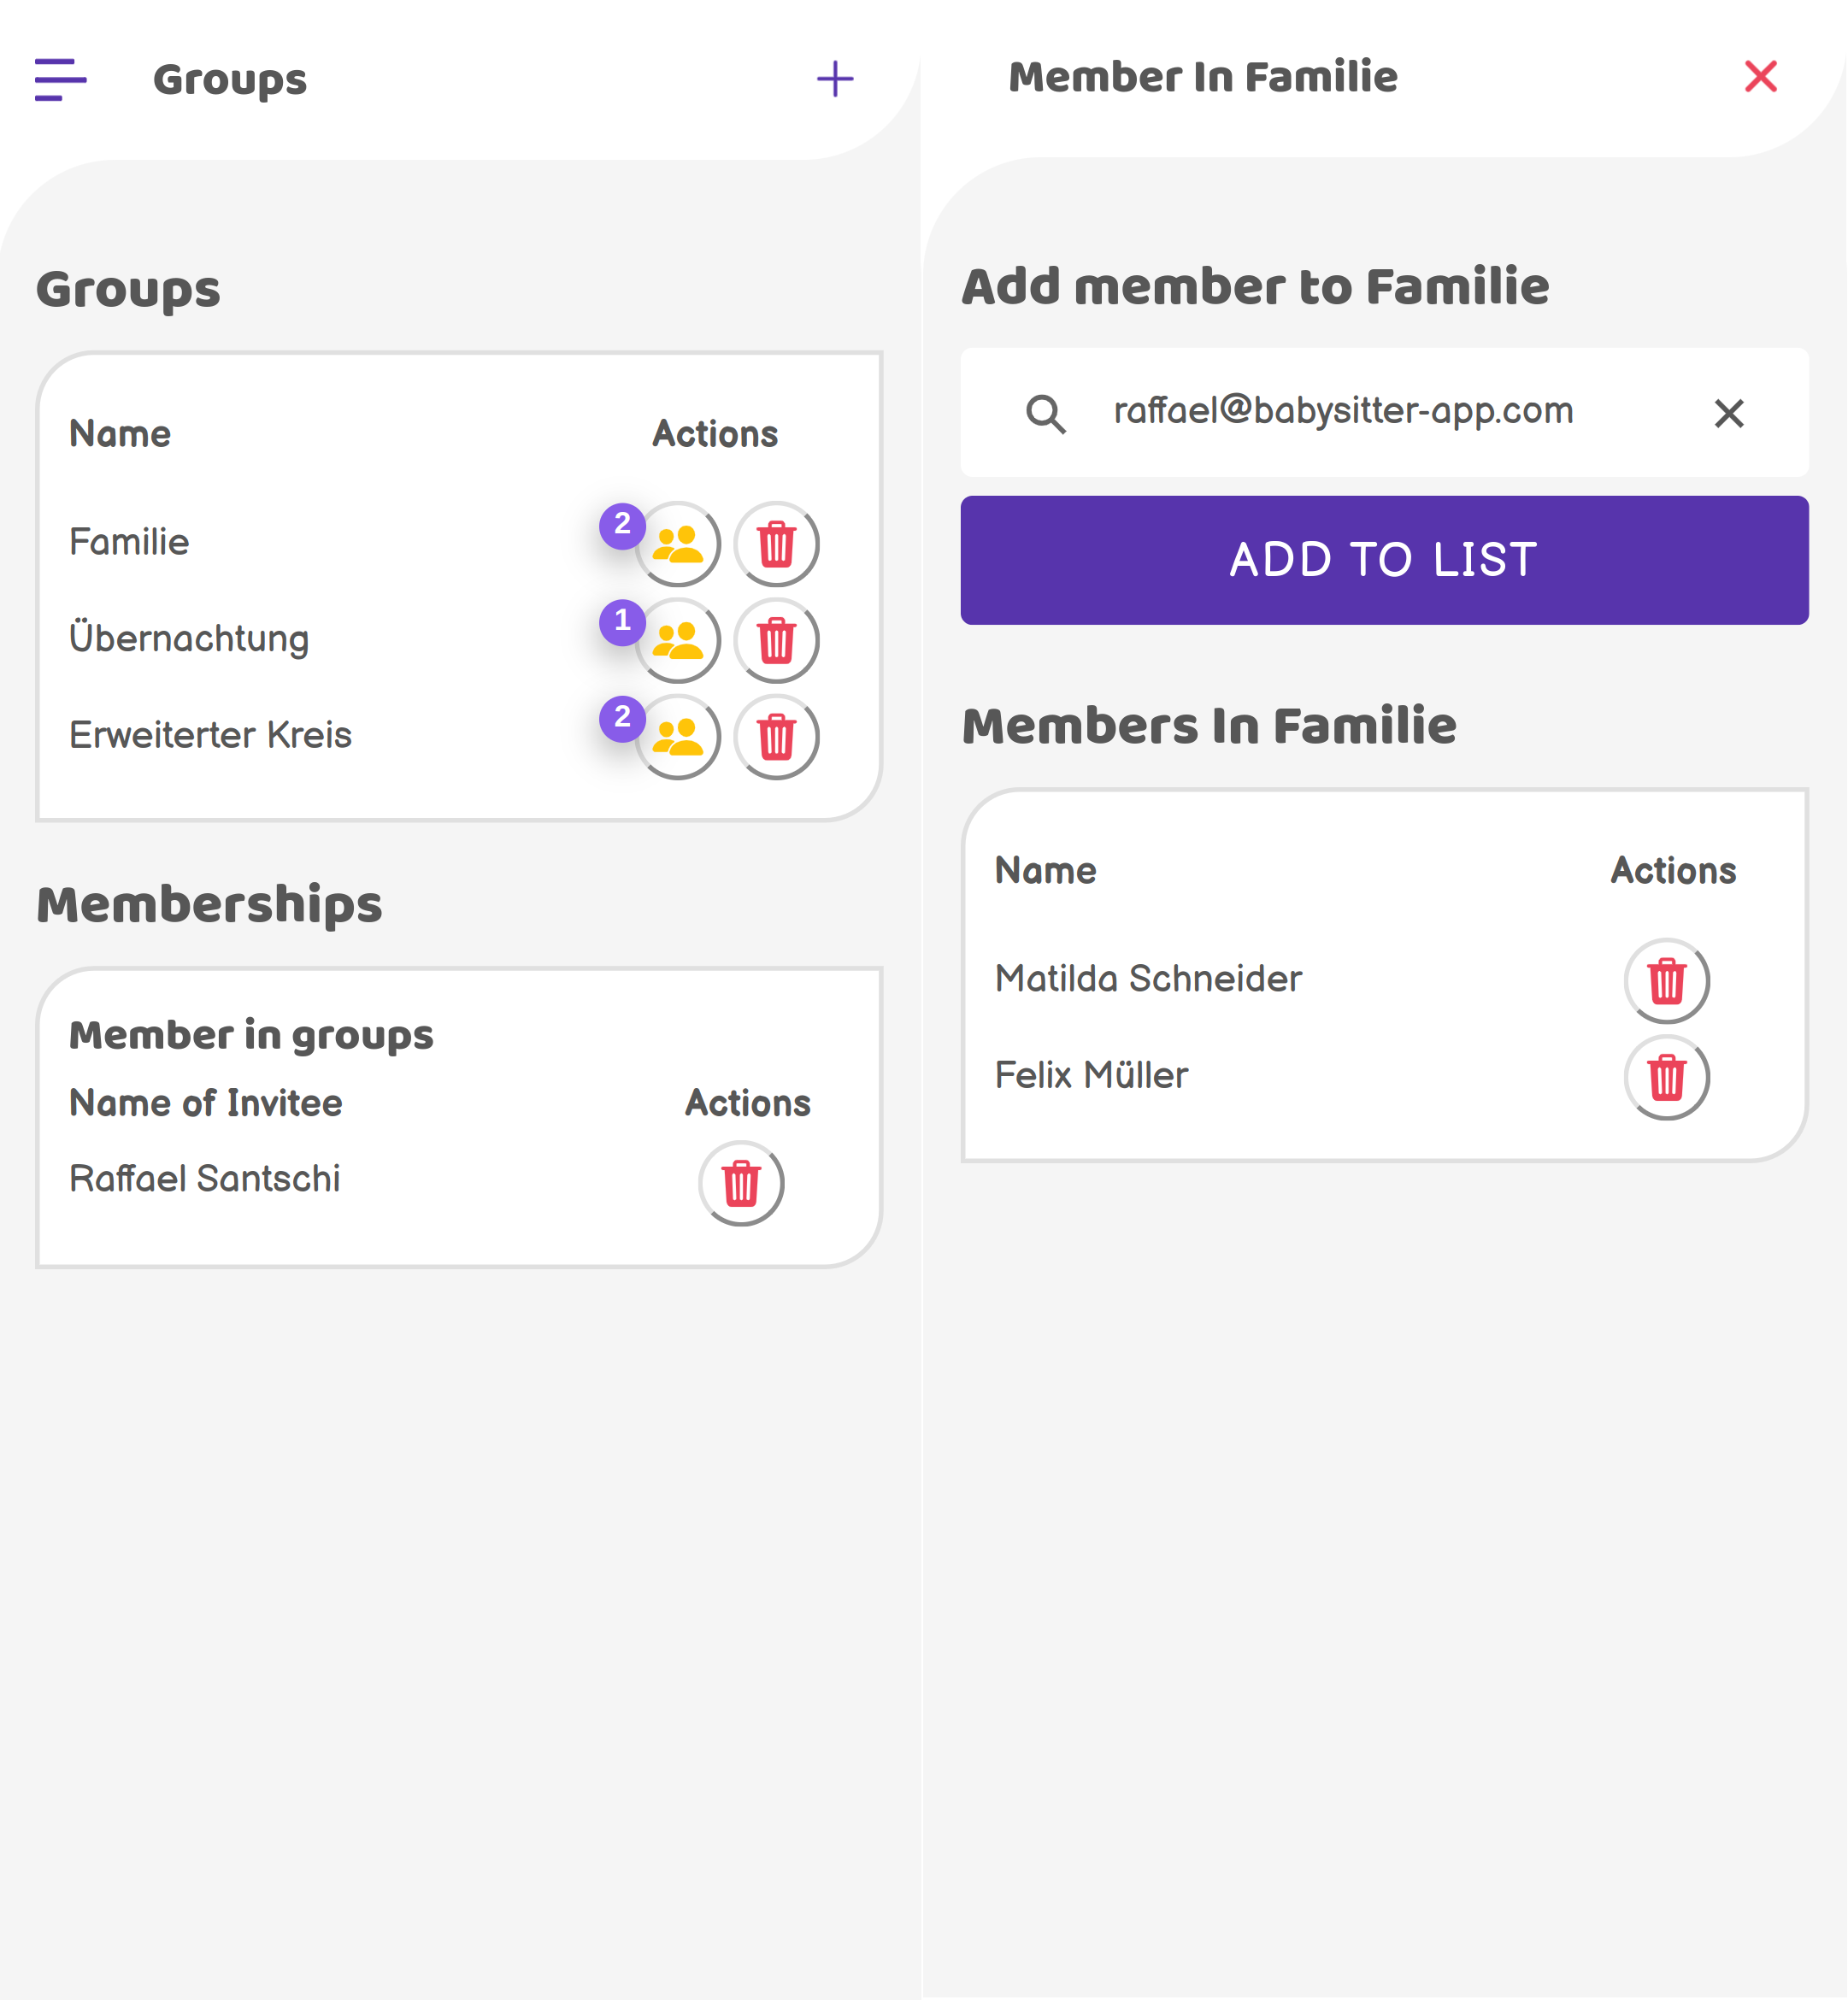The height and width of the screenshot is (2000, 1848).
Task: Show members of the Übernachtung group
Action: click(x=677, y=641)
